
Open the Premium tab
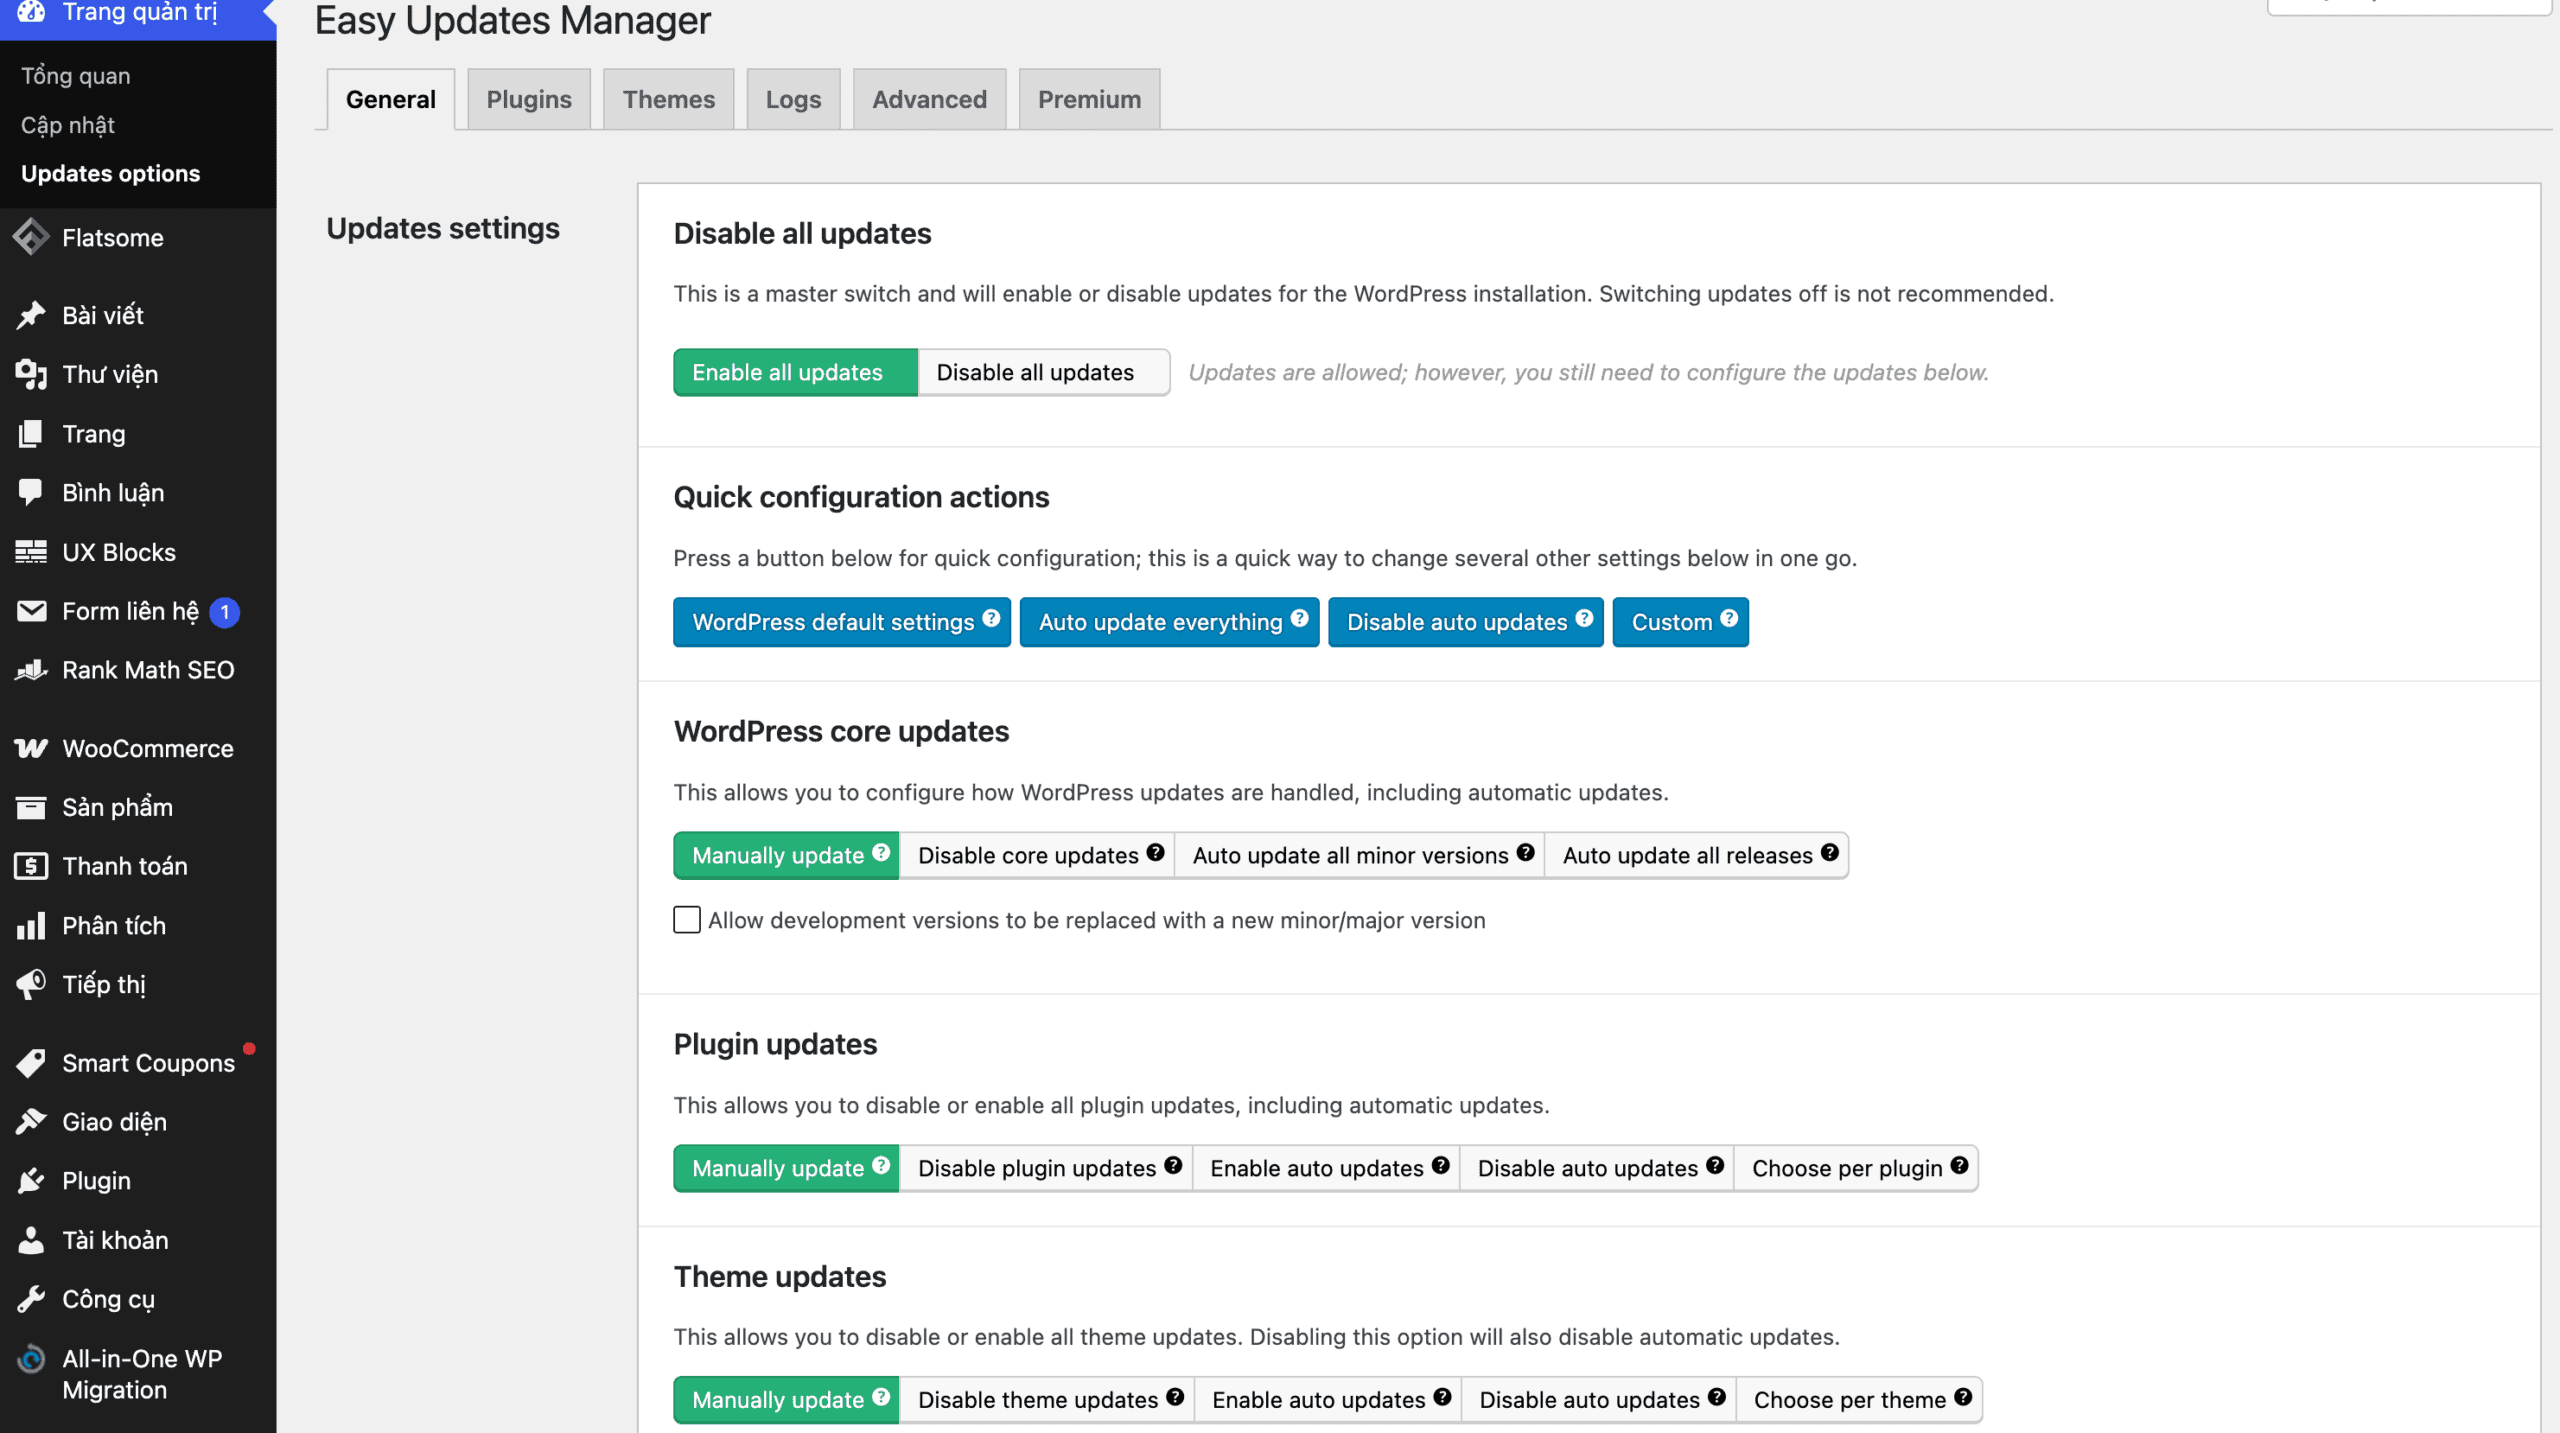point(1089,99)
